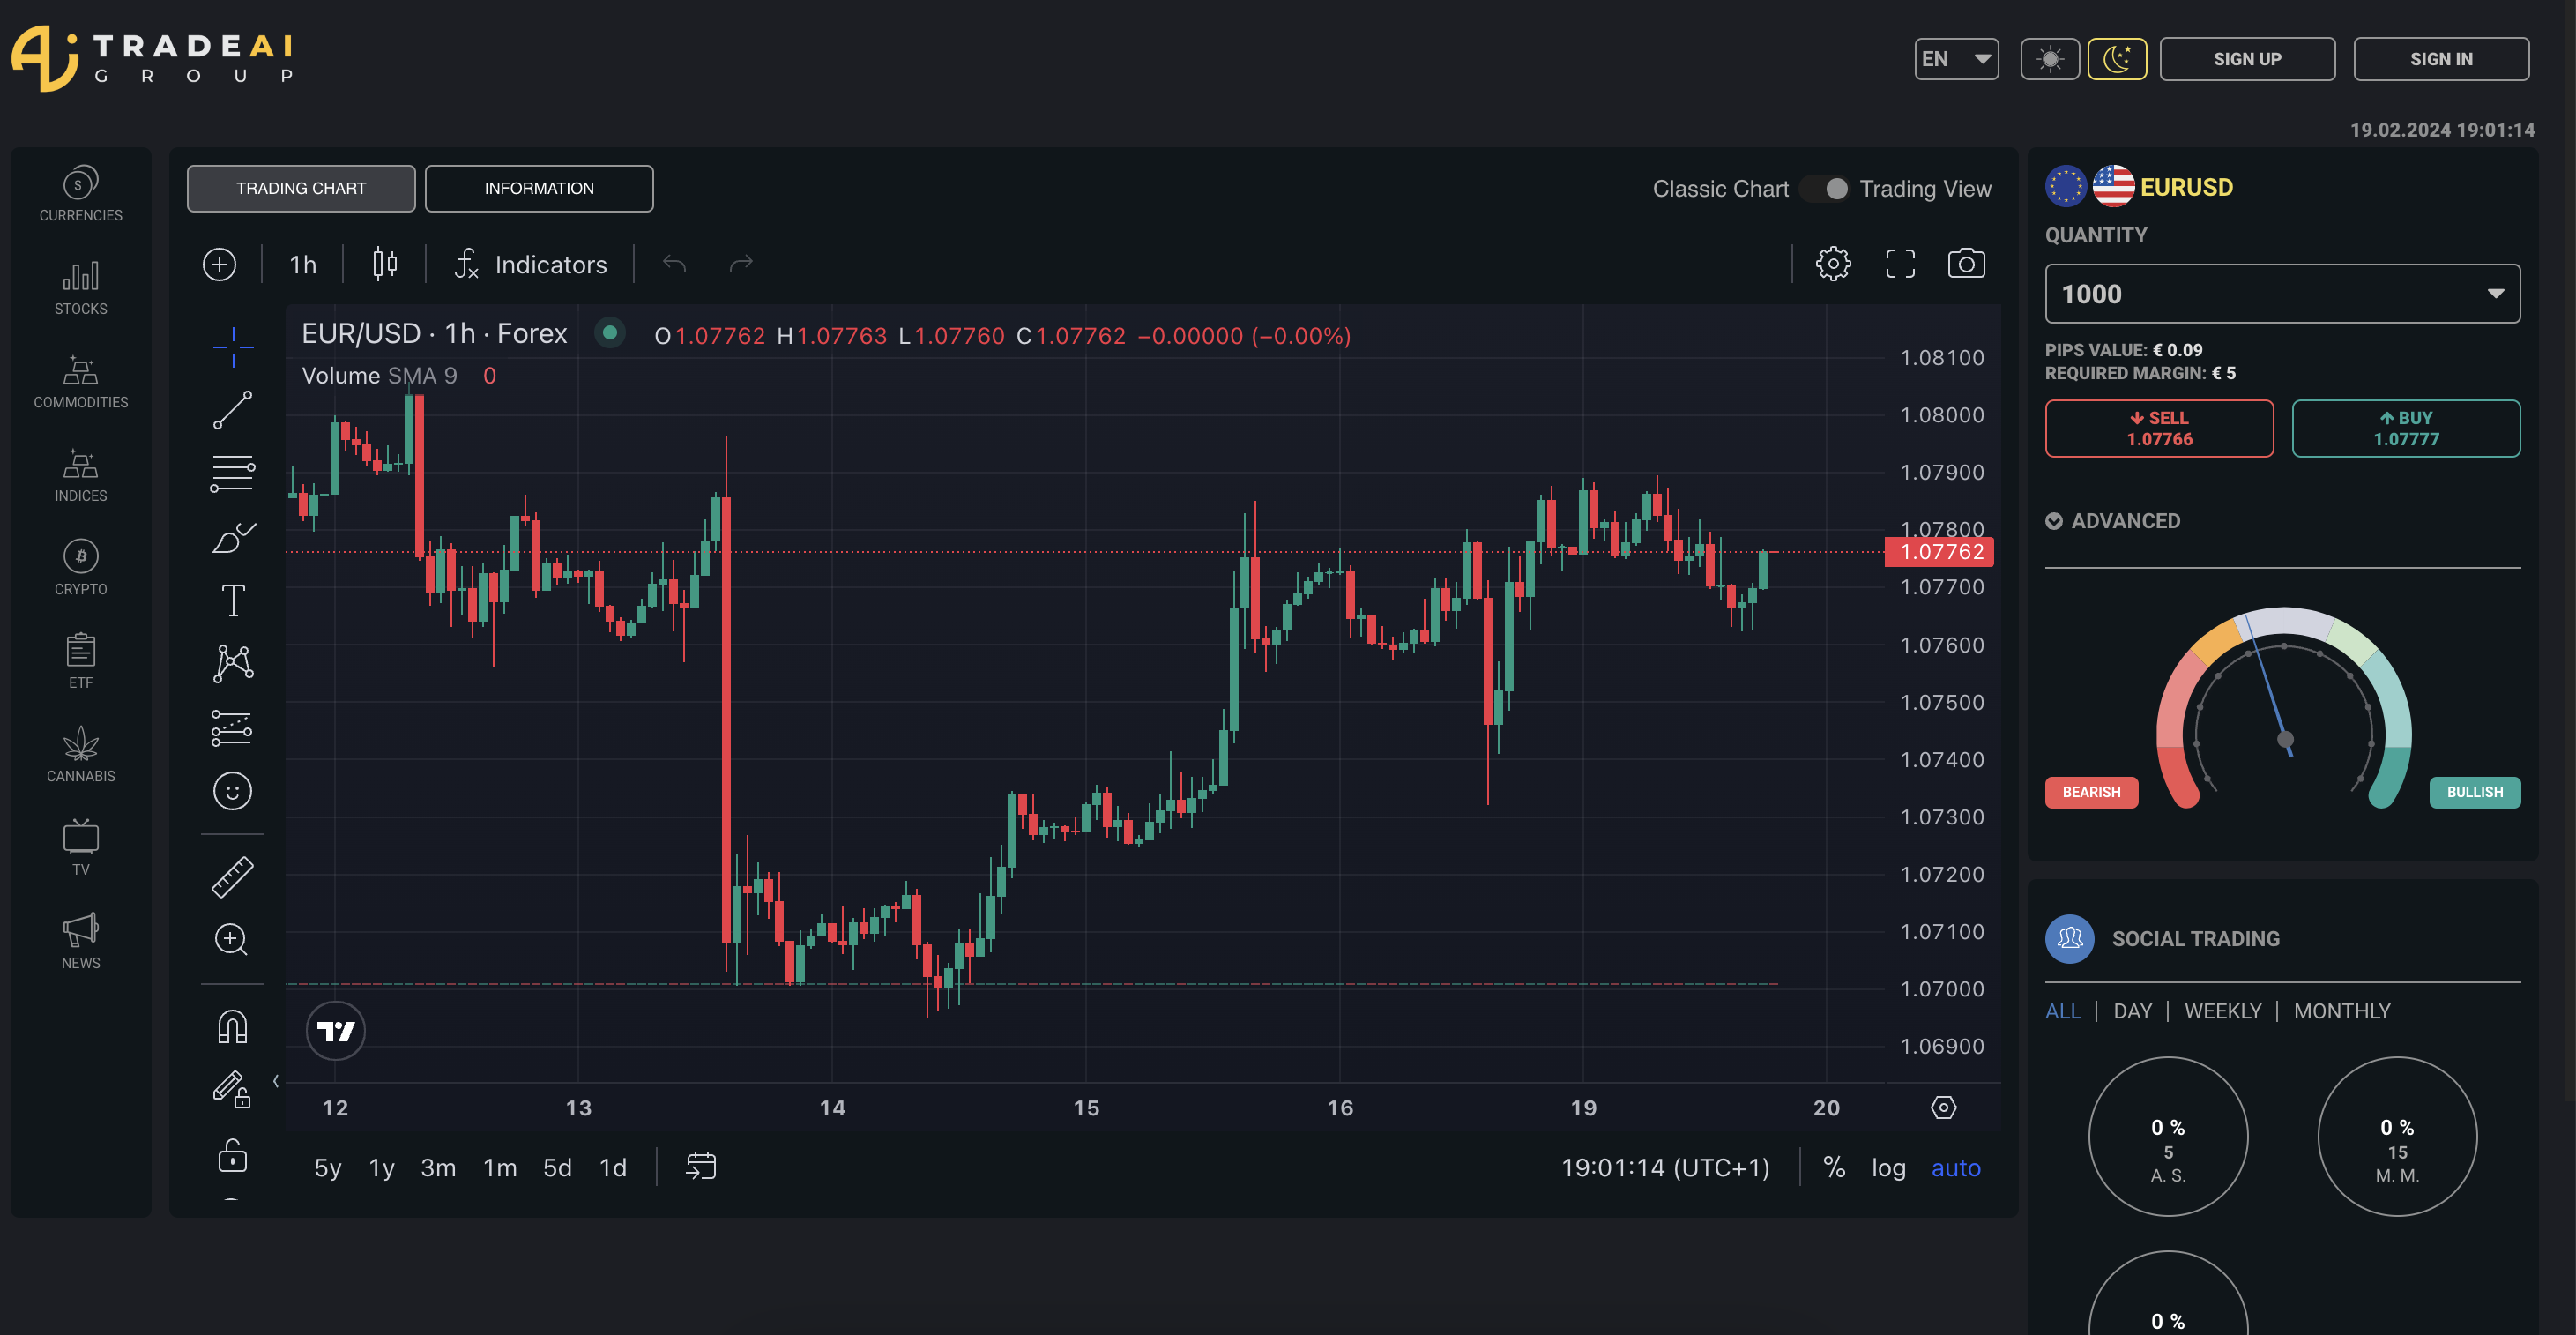This screenshot has width=2576, height=1335.
Task: Open the 1h timeframe selector
Action: coord(303,264)
